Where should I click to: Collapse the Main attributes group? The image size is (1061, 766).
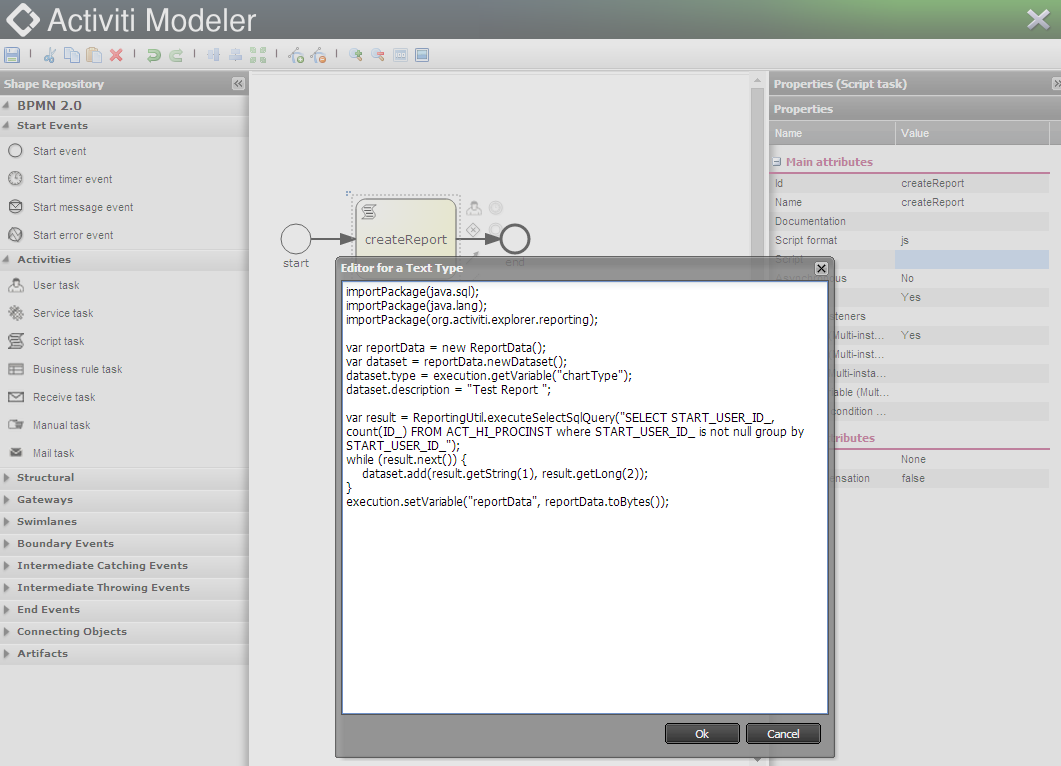point(777,162)
